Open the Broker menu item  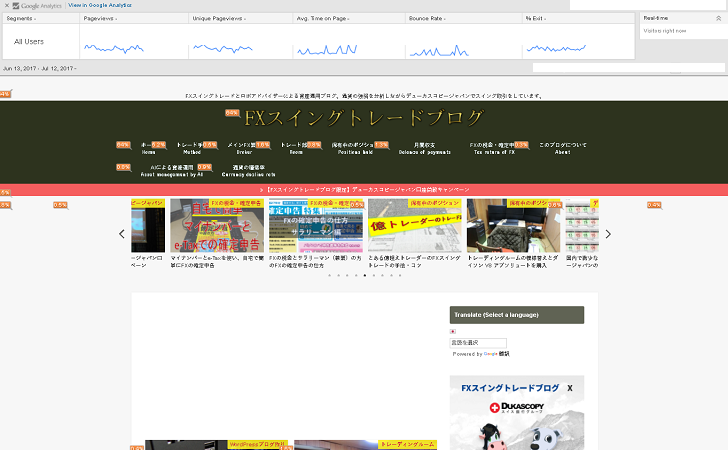244,148
